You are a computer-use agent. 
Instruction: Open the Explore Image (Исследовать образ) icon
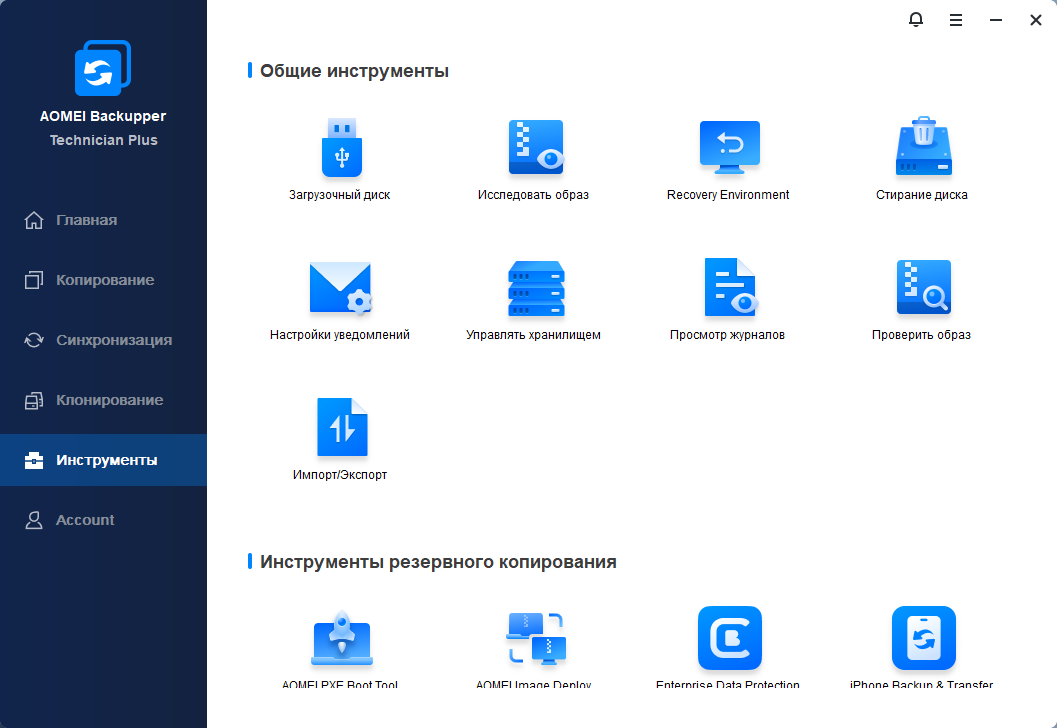point(536,148)
